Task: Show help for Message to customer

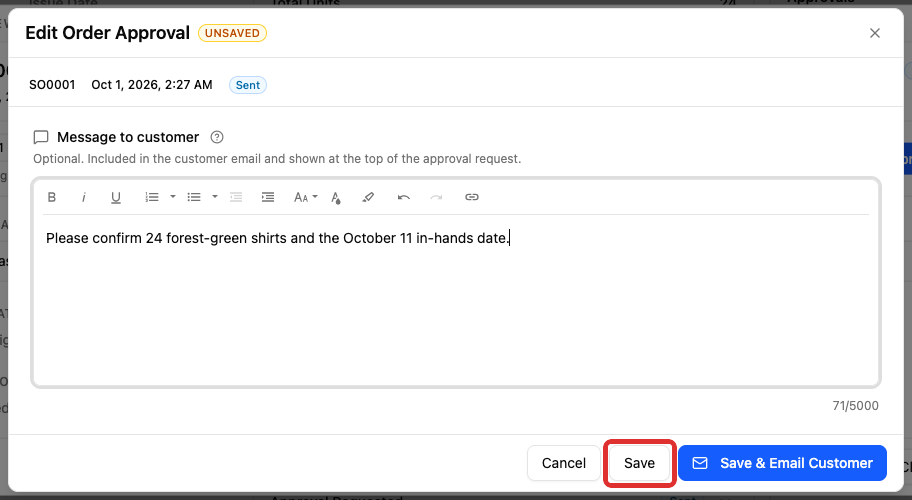Action: click(217, 137)
